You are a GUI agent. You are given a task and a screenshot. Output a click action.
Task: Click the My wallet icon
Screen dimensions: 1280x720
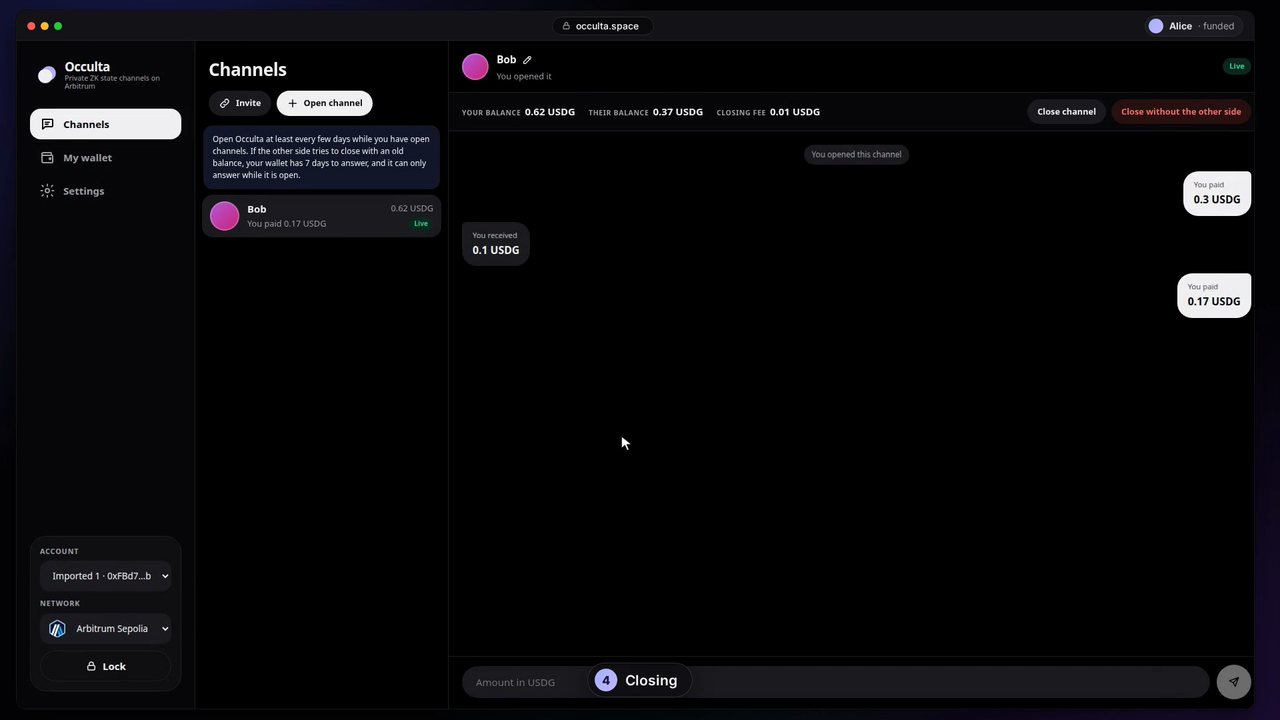pyautogui.click(x=47, y=158)
